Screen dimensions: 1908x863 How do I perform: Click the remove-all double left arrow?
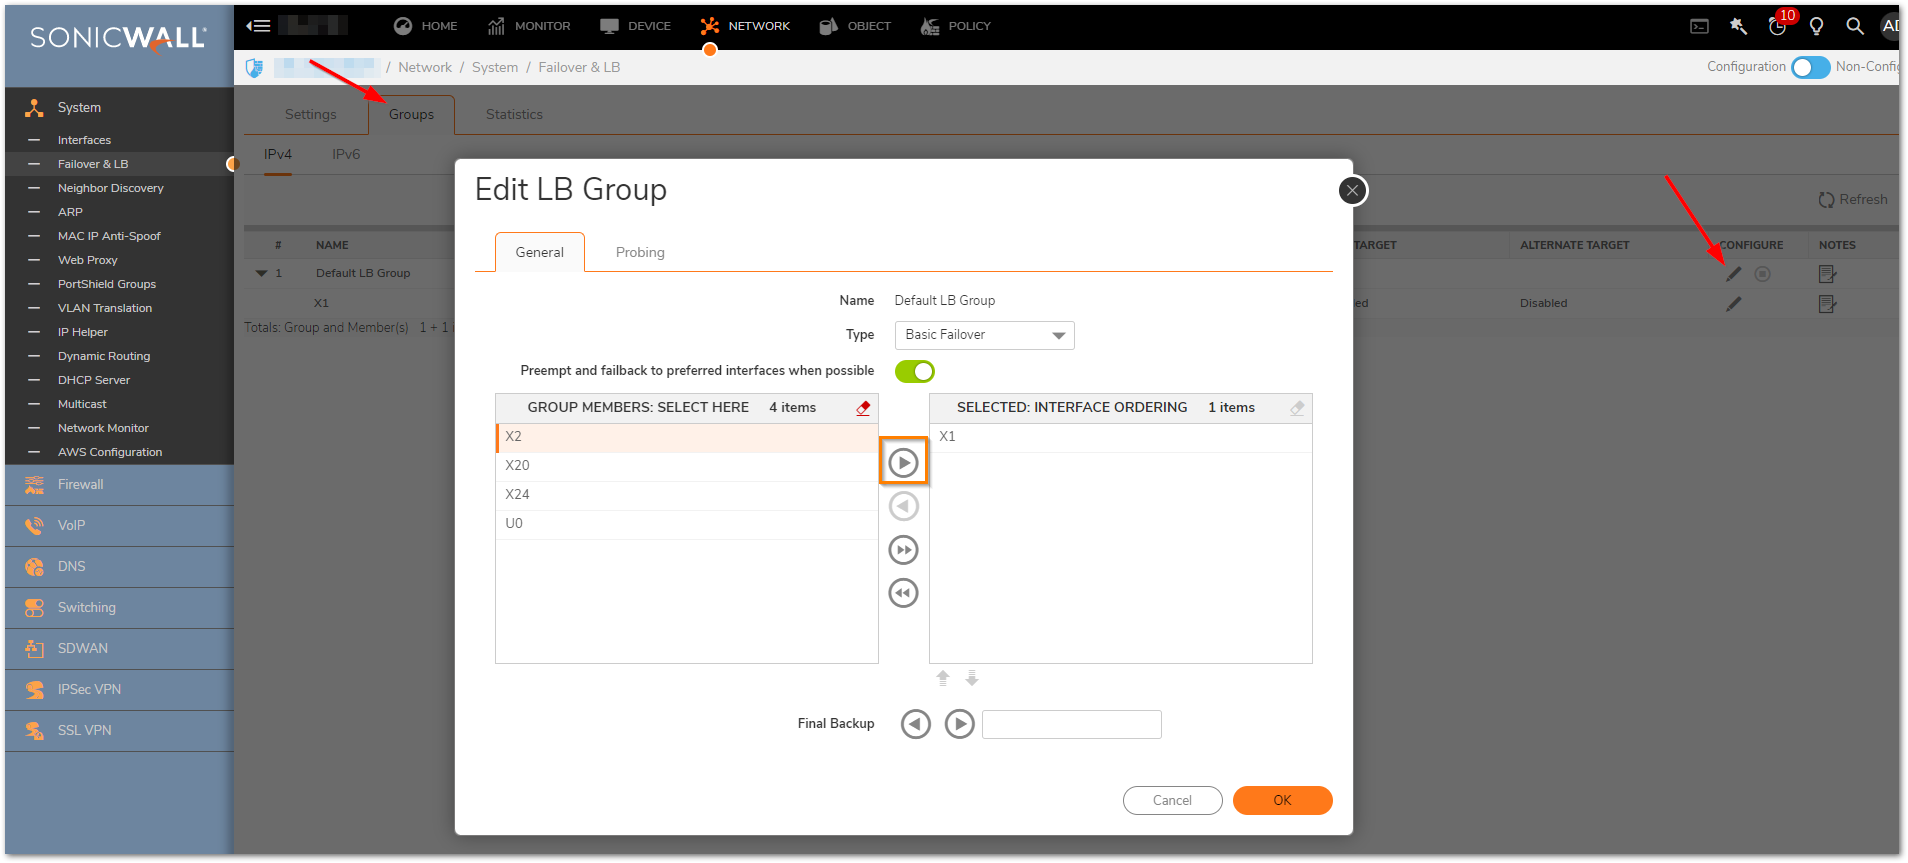[903, 593]
